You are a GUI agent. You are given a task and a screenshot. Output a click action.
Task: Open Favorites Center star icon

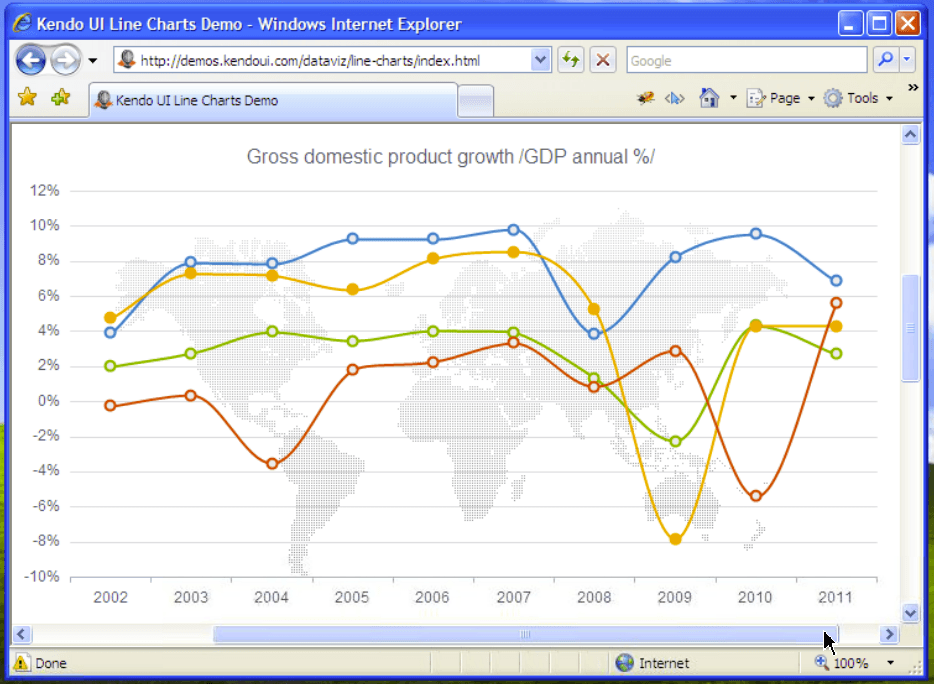(27, 97)
